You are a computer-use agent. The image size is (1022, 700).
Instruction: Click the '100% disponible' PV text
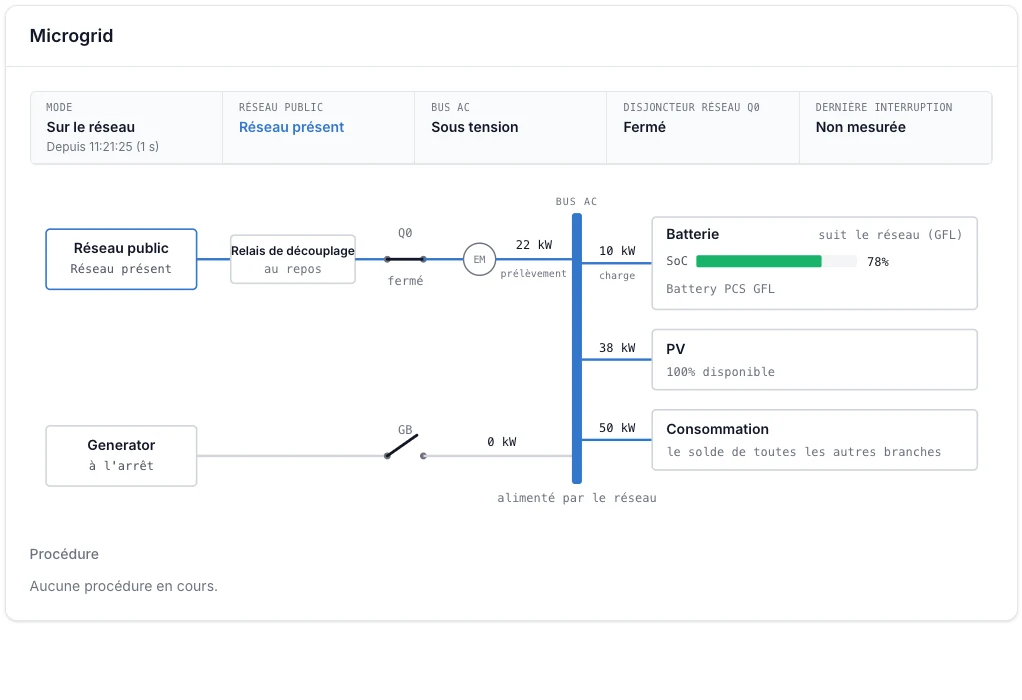coord(720,372)
